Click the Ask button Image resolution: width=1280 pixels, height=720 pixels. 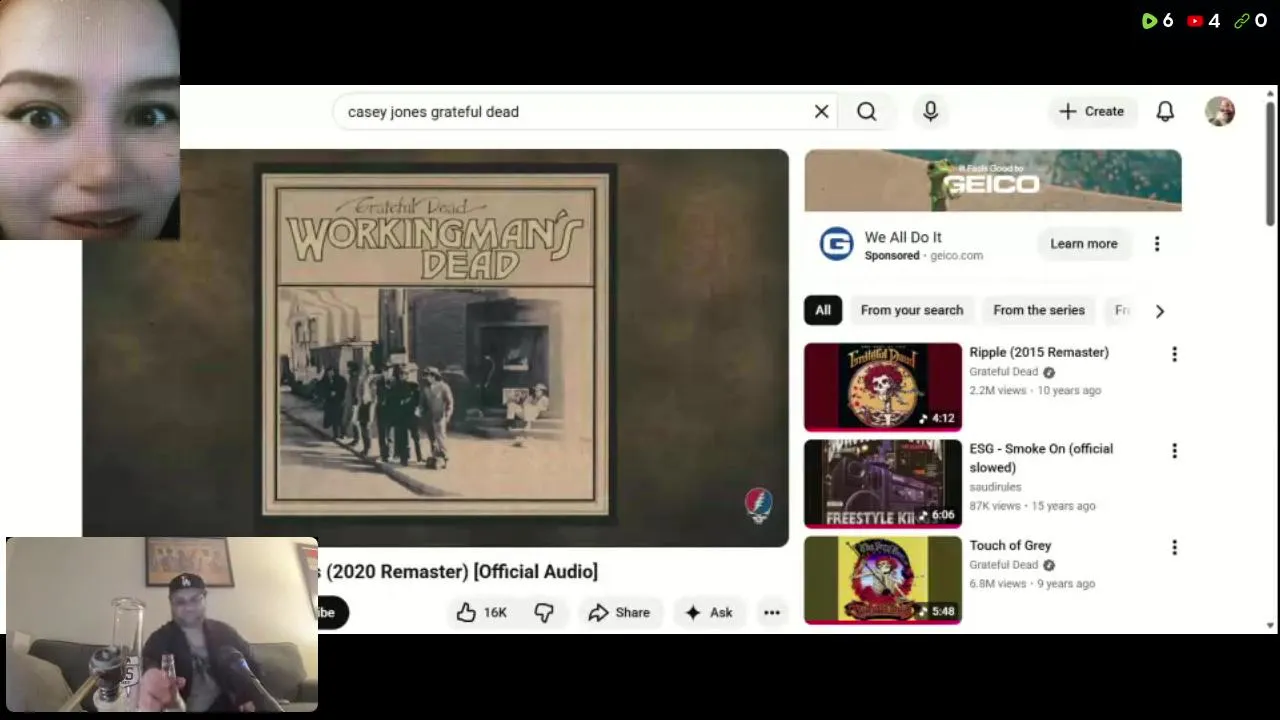(708, 613)
